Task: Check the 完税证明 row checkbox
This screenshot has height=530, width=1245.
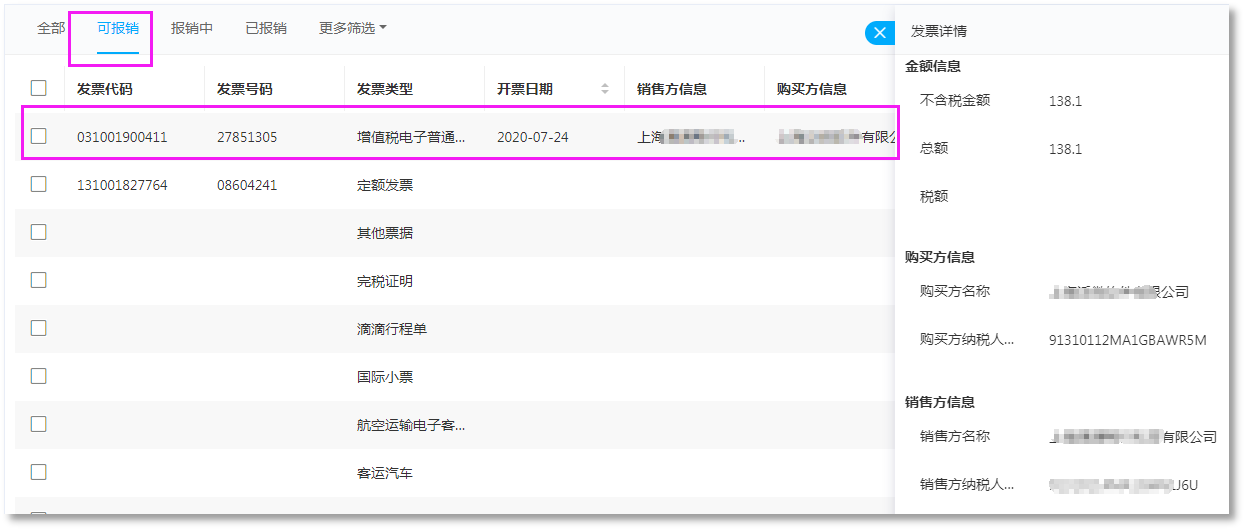Action: point(39,280)
